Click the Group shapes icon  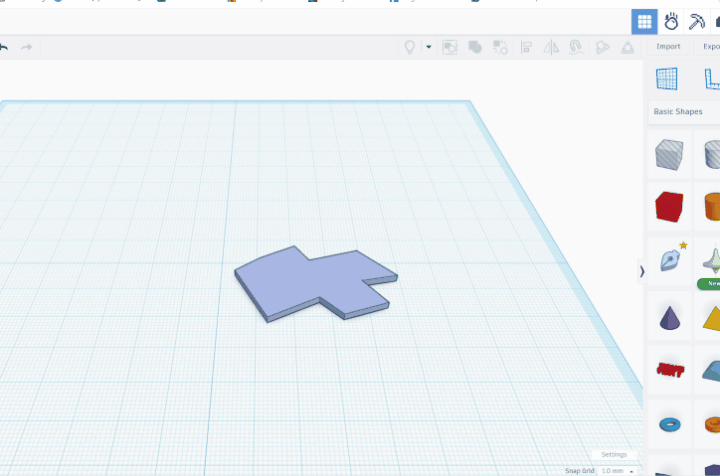(x=475, y=47)
